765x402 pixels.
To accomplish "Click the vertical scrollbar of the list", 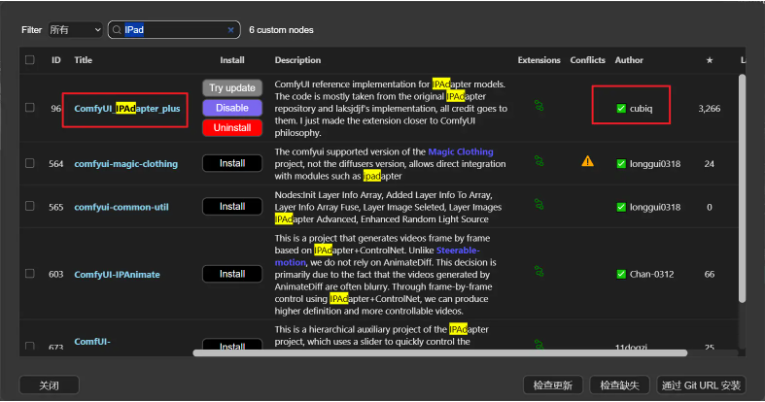I will click(742, 188).
